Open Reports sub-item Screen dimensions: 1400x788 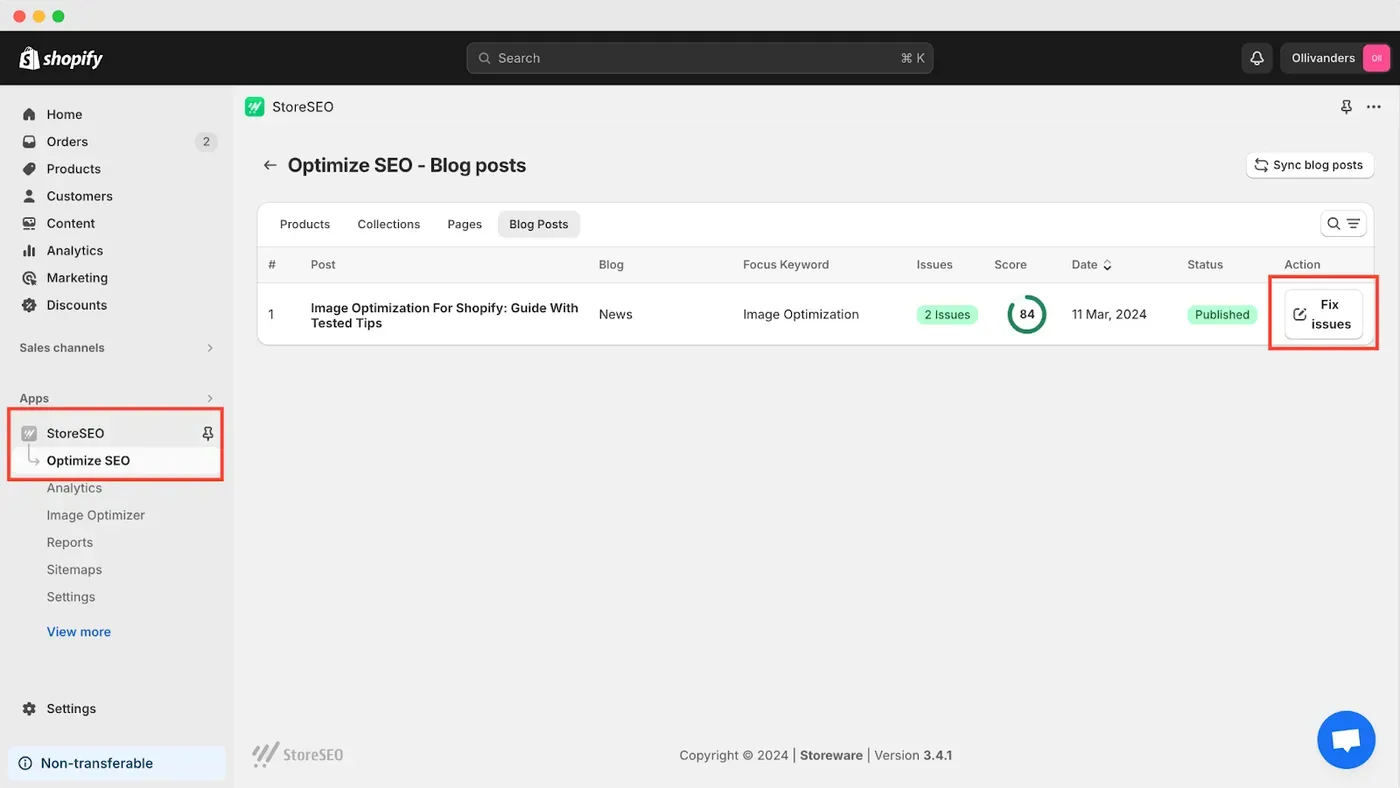(x=69, y=542)
